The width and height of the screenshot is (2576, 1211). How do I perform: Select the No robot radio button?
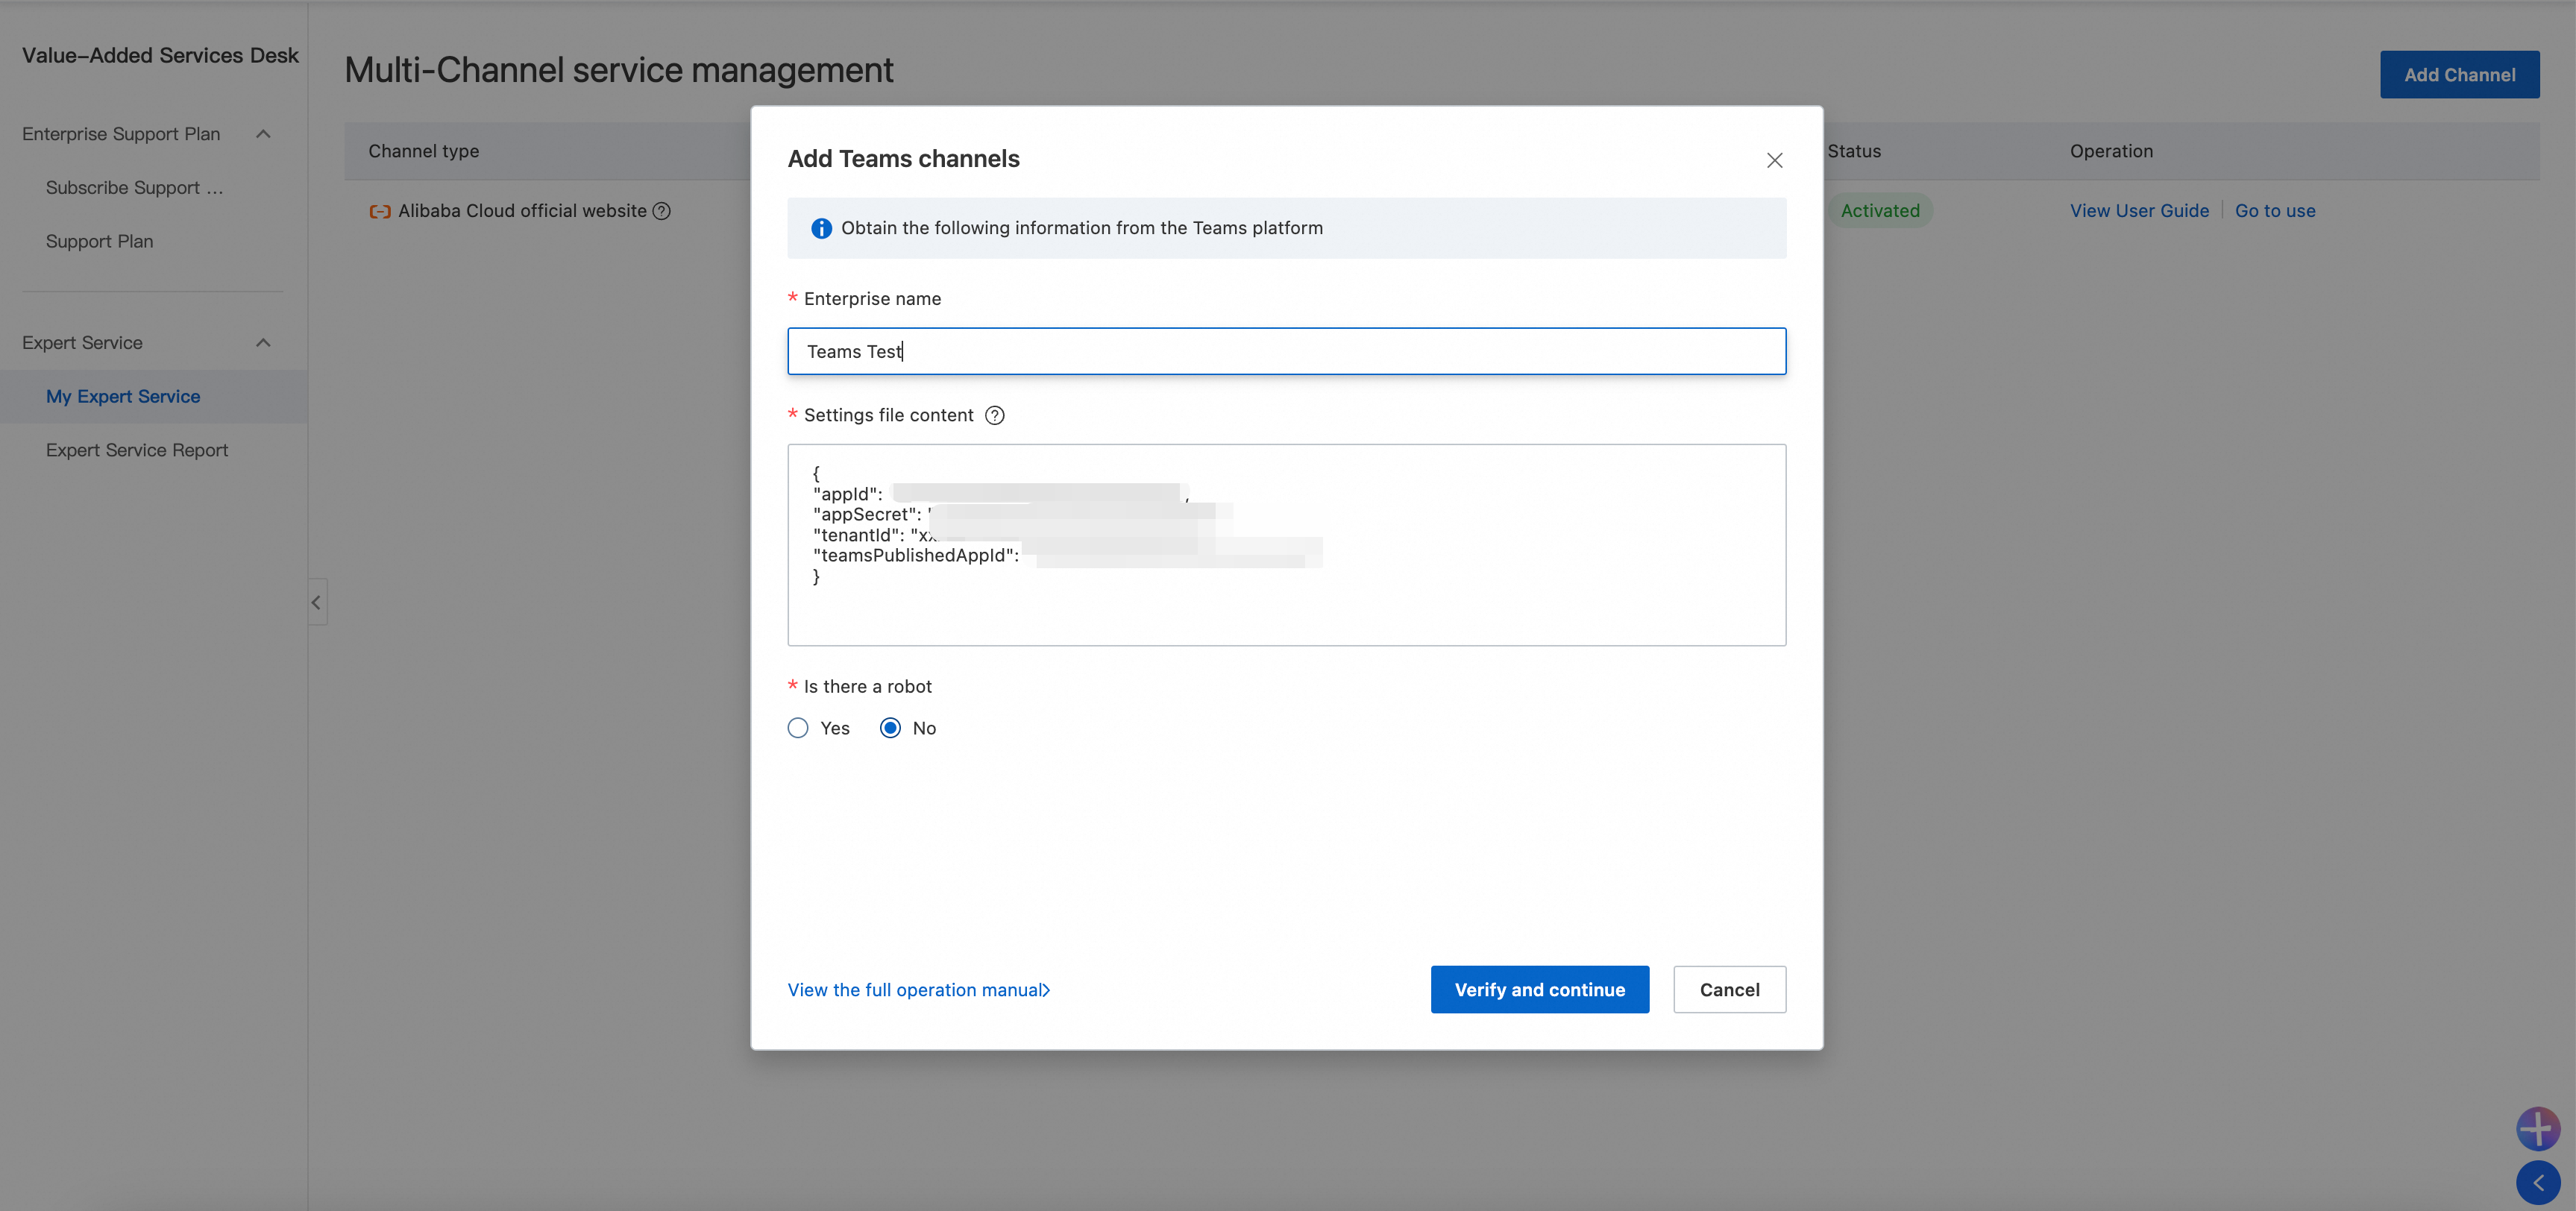tap(890, 728)
